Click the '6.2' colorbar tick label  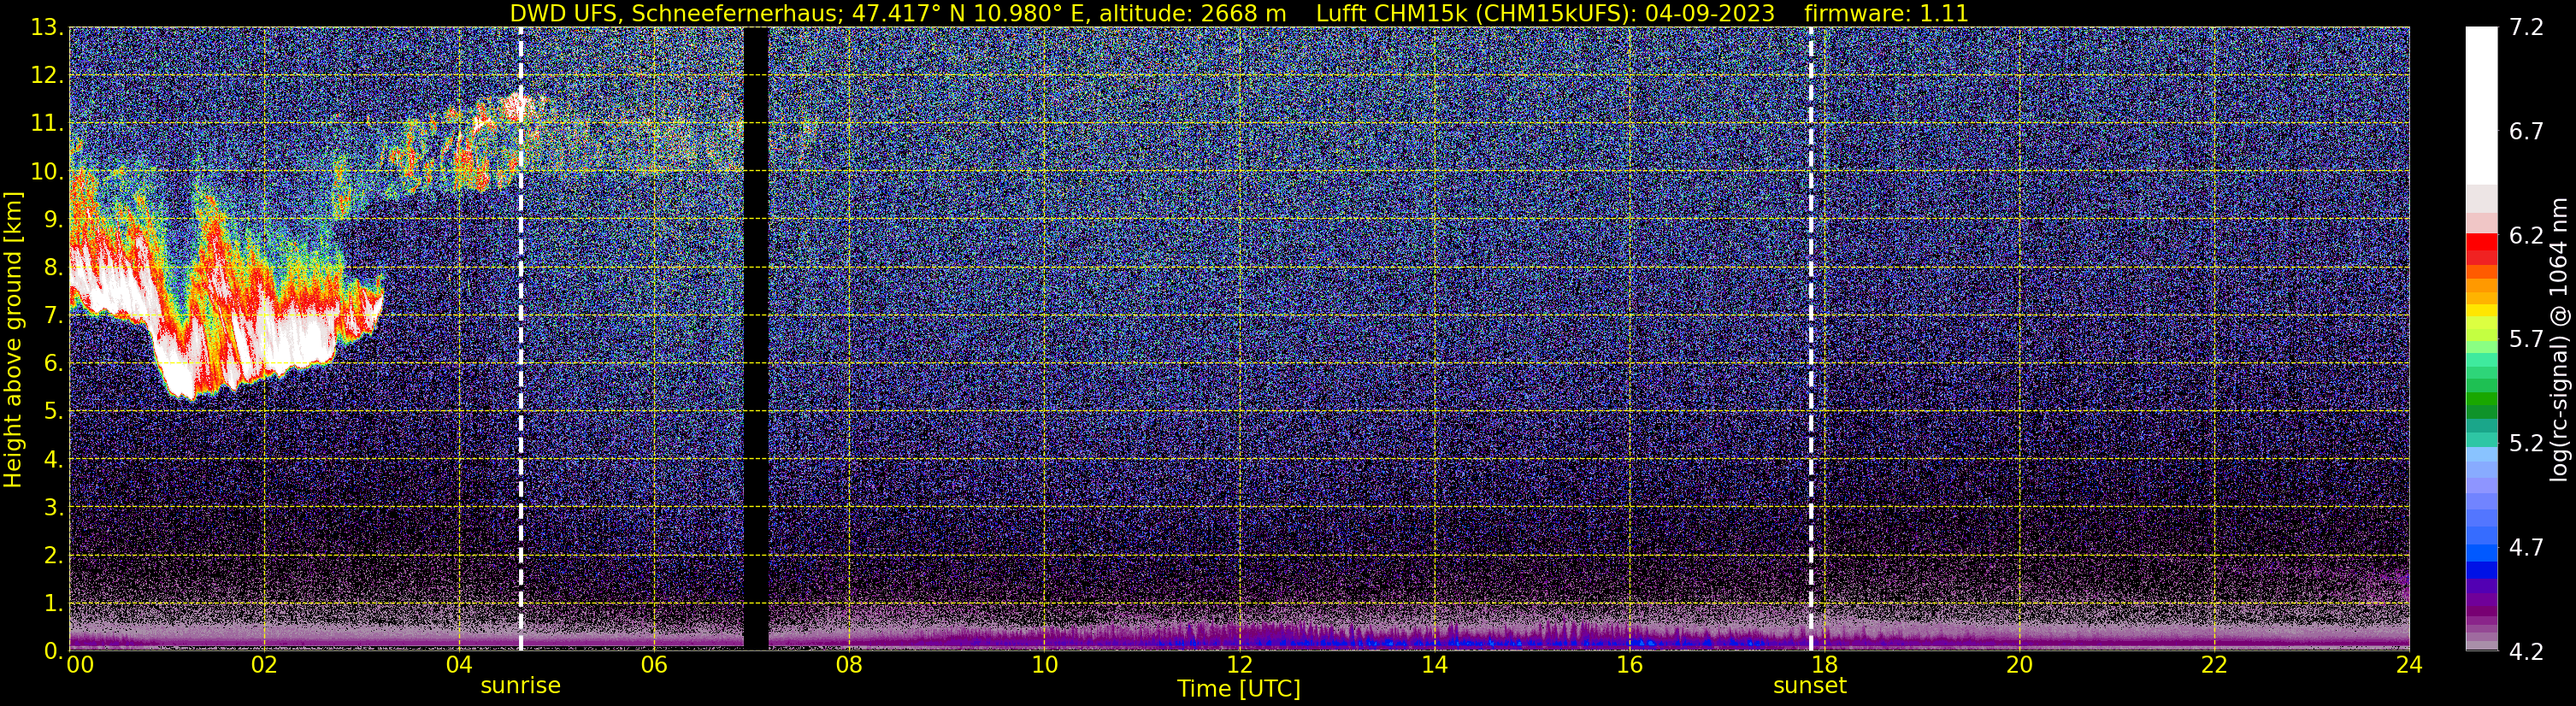pos(2526,236)
